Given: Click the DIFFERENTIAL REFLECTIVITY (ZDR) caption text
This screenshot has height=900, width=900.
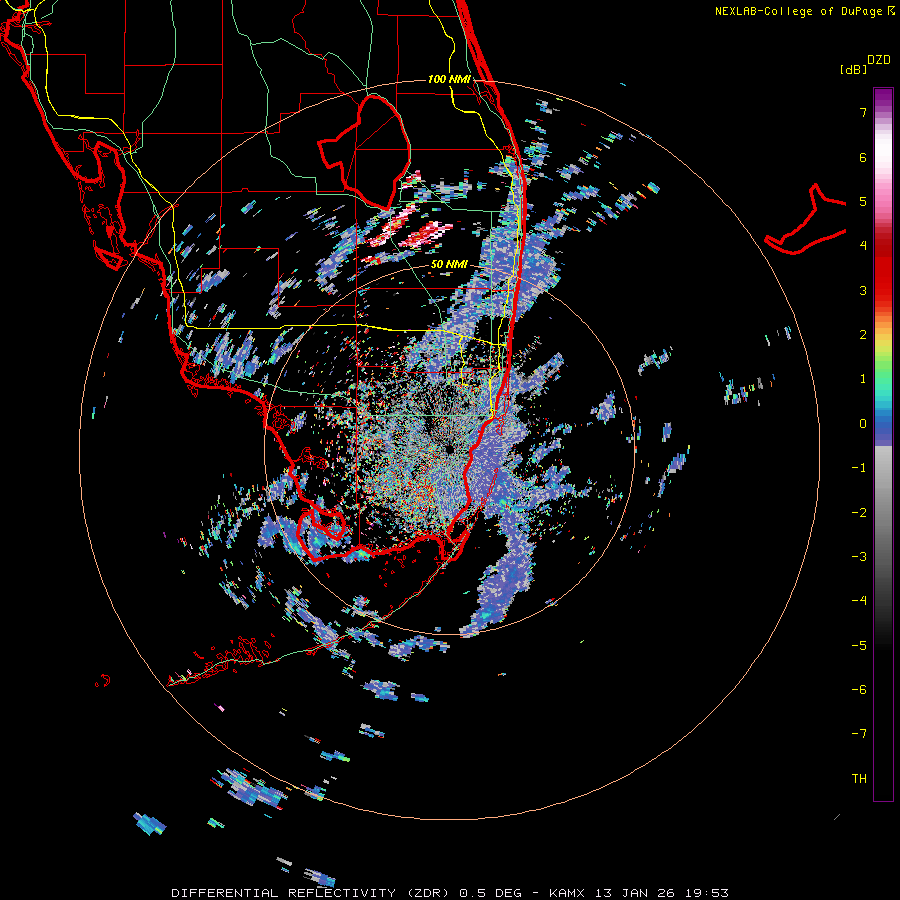Looking at the screenshot, I should pyautogui.click(x=311, y=893).
